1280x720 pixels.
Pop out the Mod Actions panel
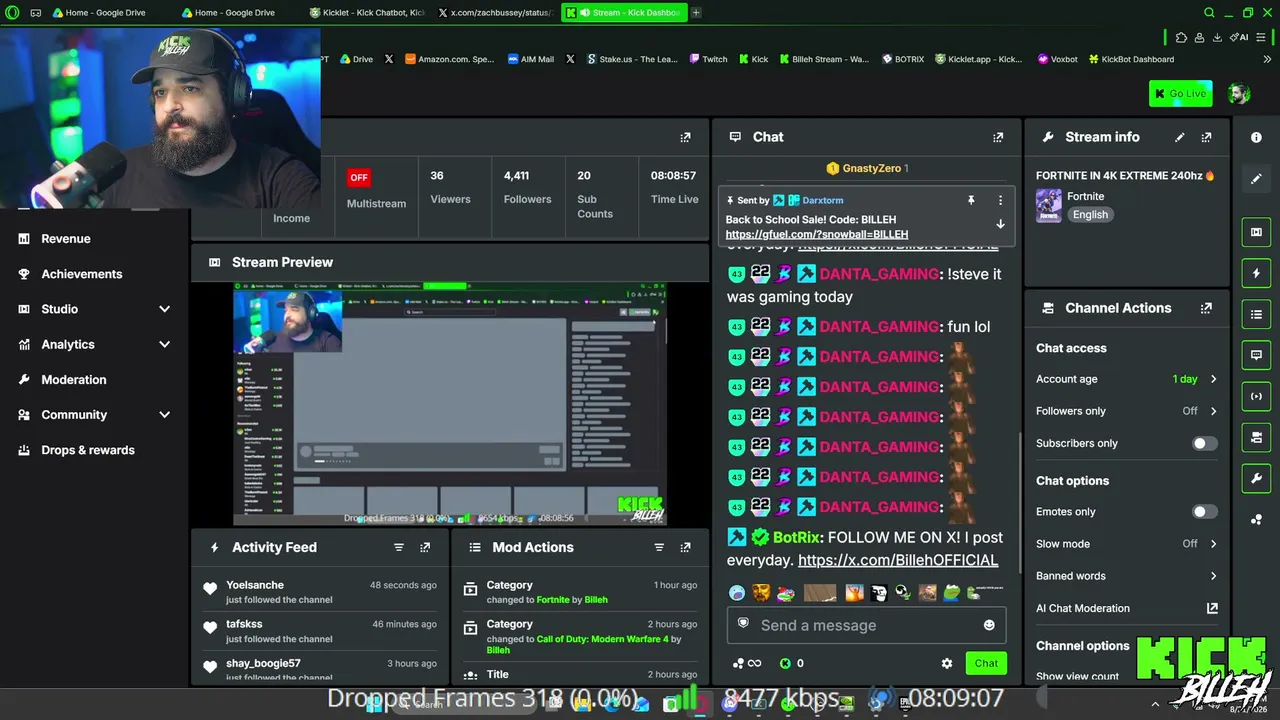point(685,547)
